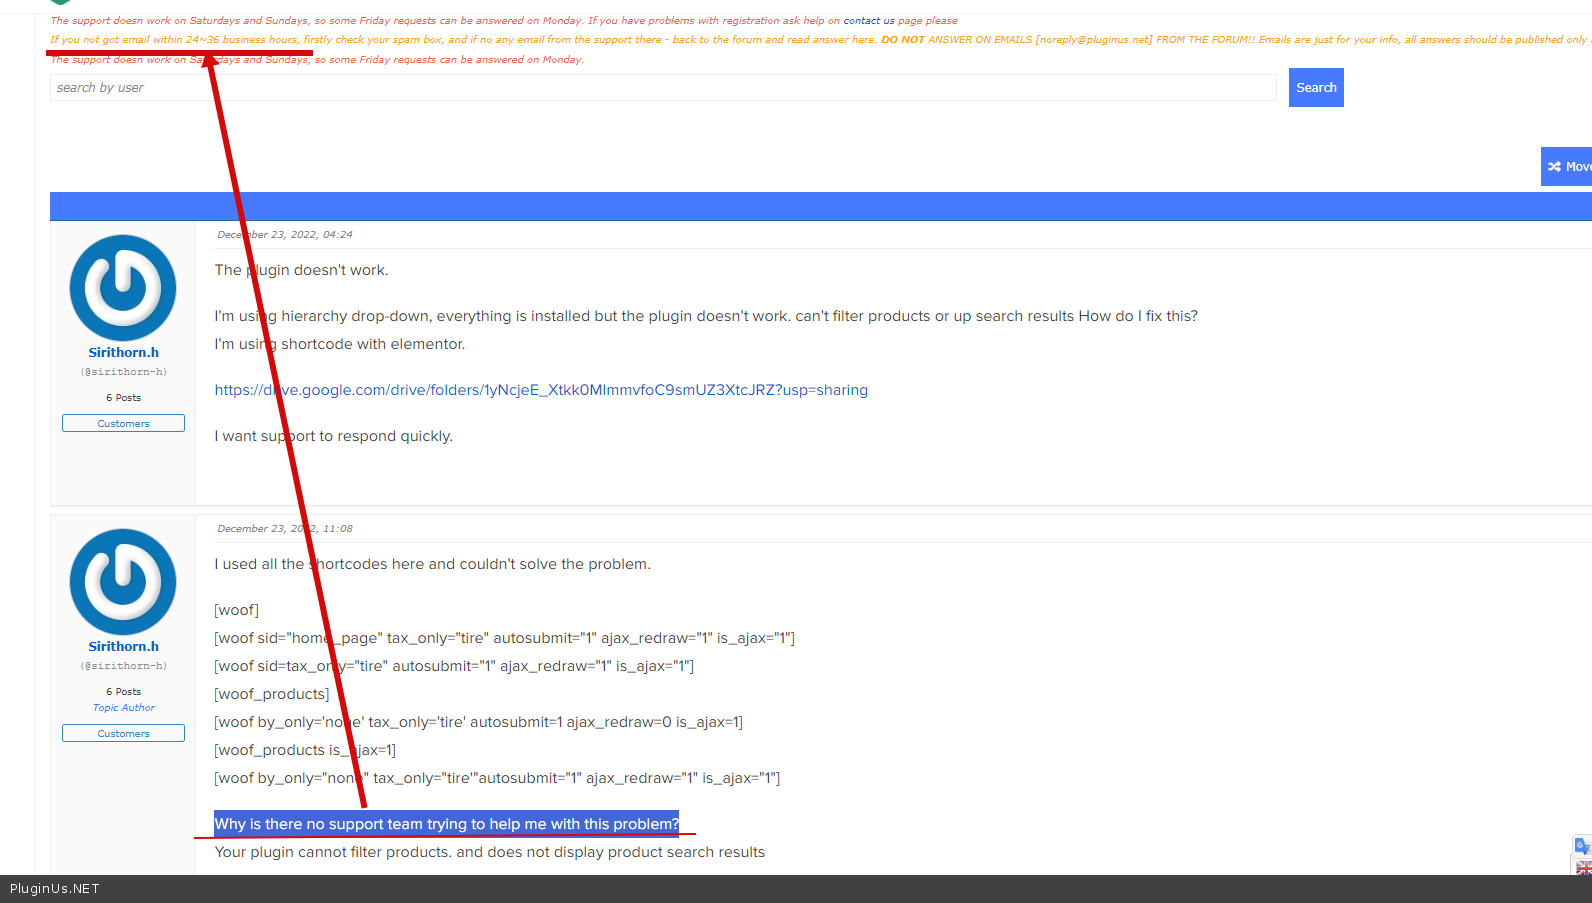1592x903 pixels.
Task: Open the Google Translate widget icon
Action: pyautogui.click(x=1582, y=846)
